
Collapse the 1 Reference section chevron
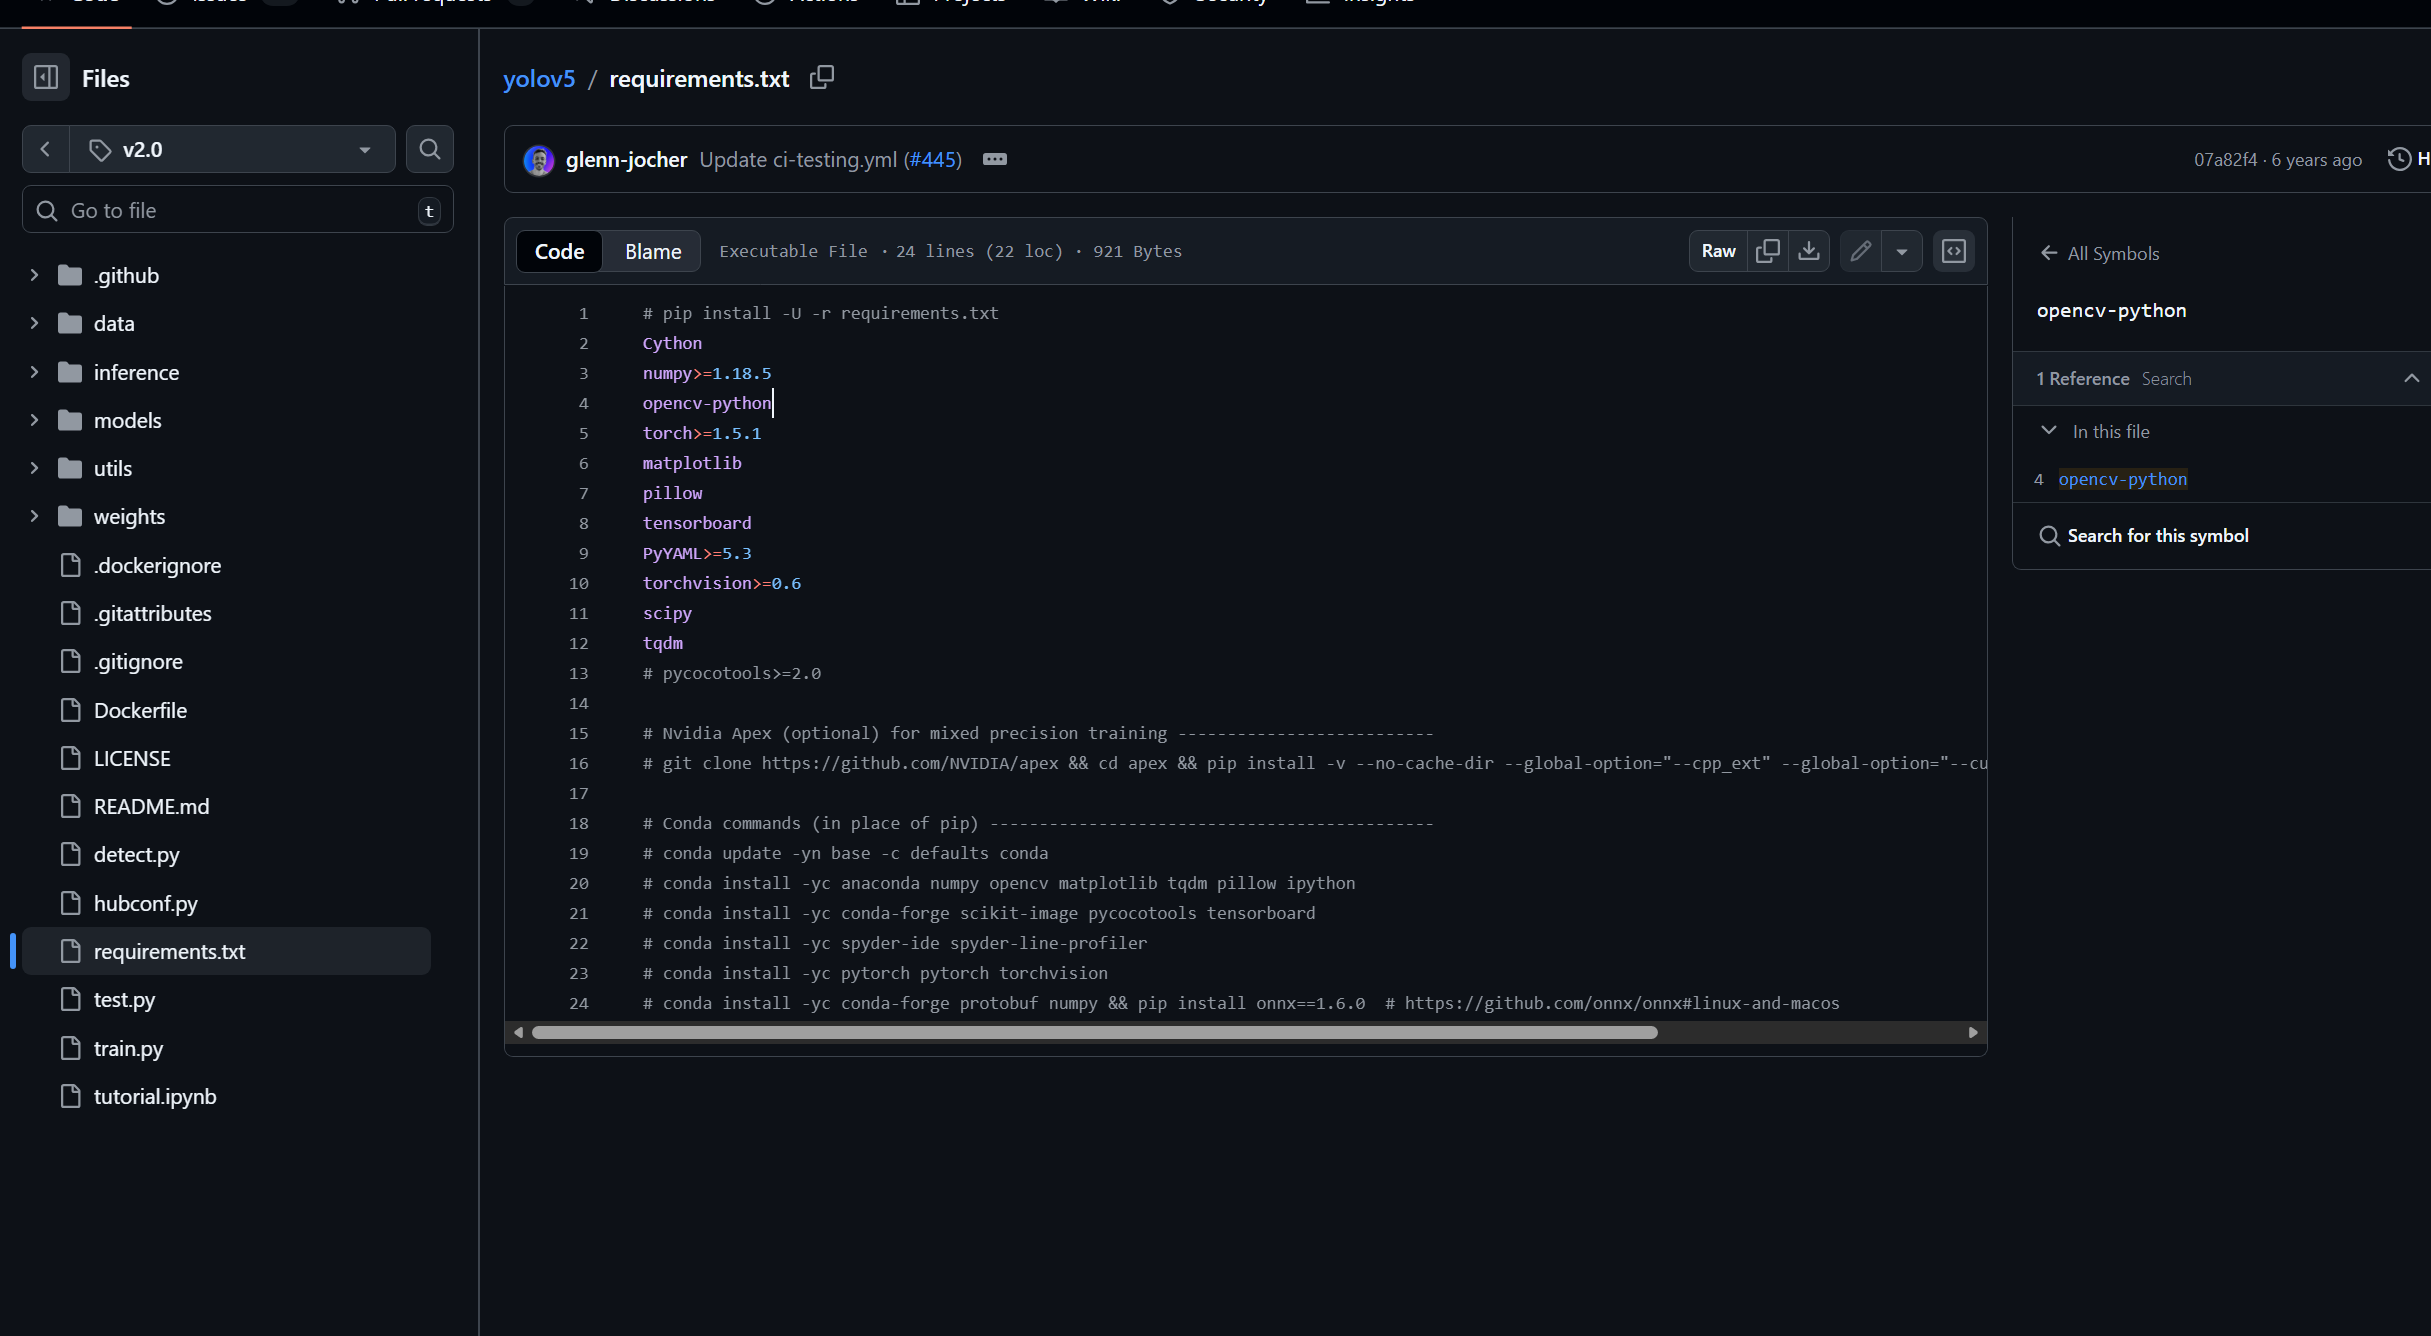(x=2411, y=378)
